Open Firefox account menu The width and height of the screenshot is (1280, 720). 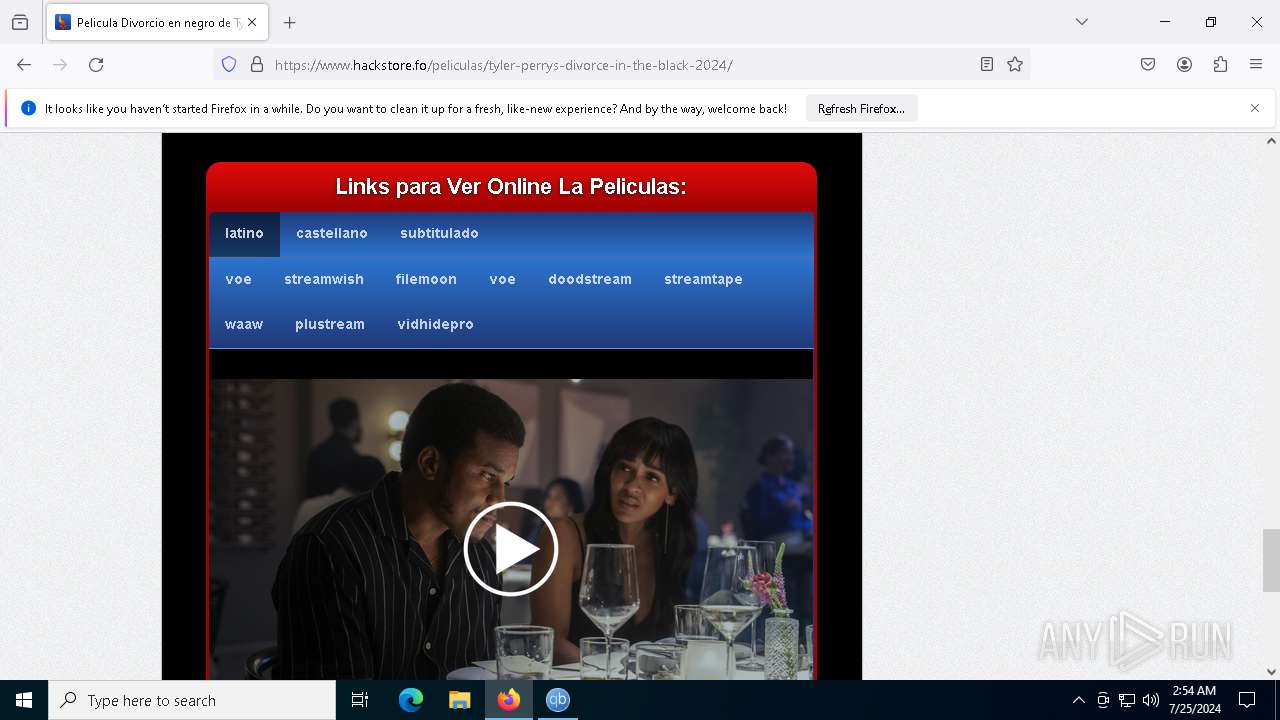tap(1184, 65)
